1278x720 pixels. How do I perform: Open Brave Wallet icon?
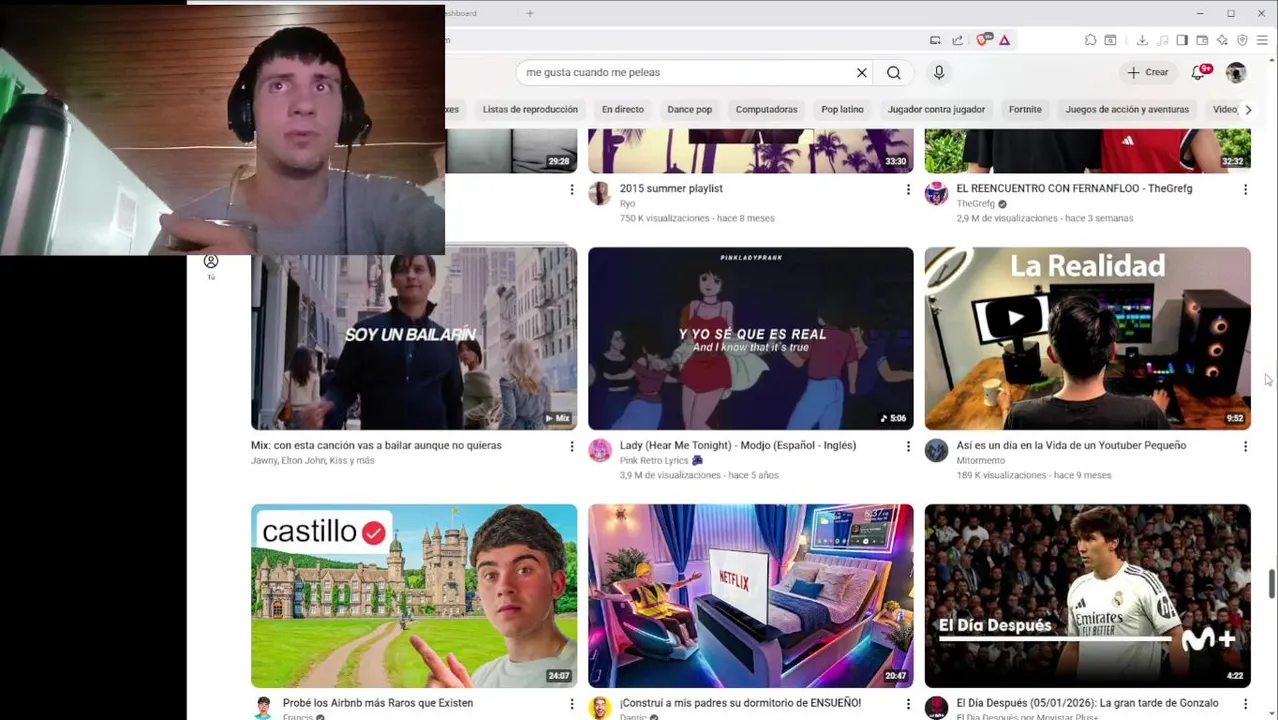click(x=1202, y=40)
